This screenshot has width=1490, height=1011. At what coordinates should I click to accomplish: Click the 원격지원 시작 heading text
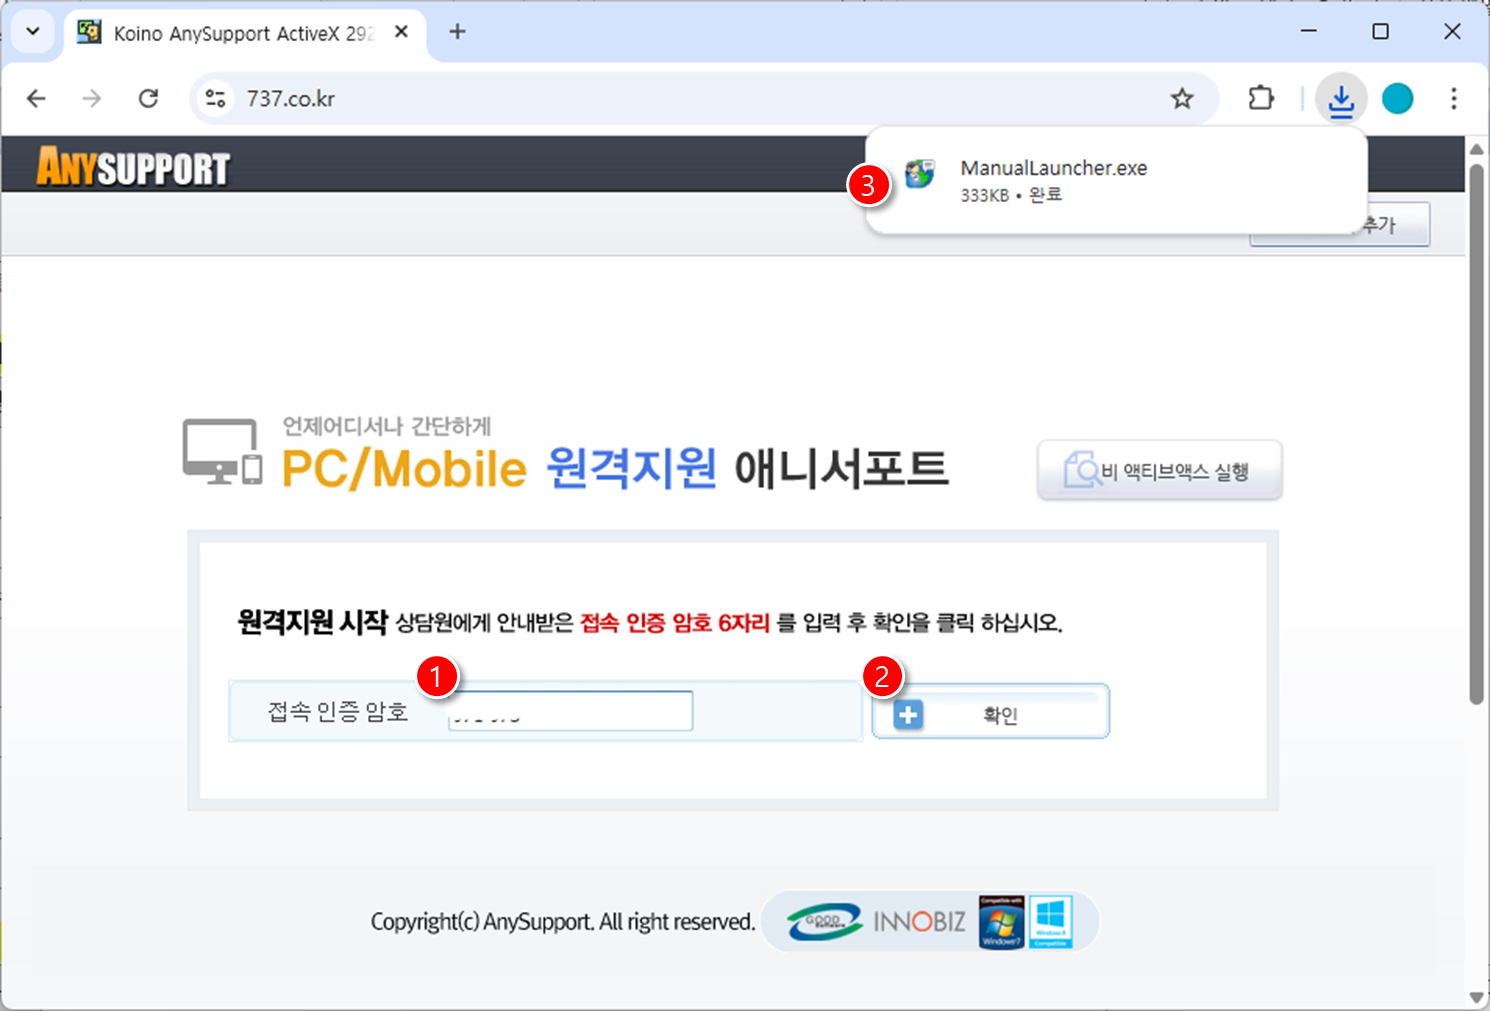pyautogui.click(x=312, y=622)
